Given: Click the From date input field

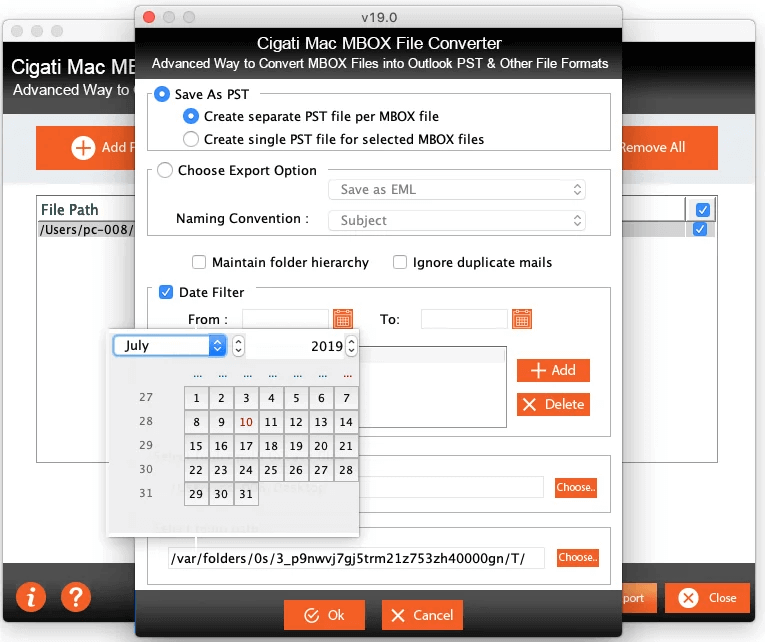Looking at the screenshot, I should click(285, 319).
